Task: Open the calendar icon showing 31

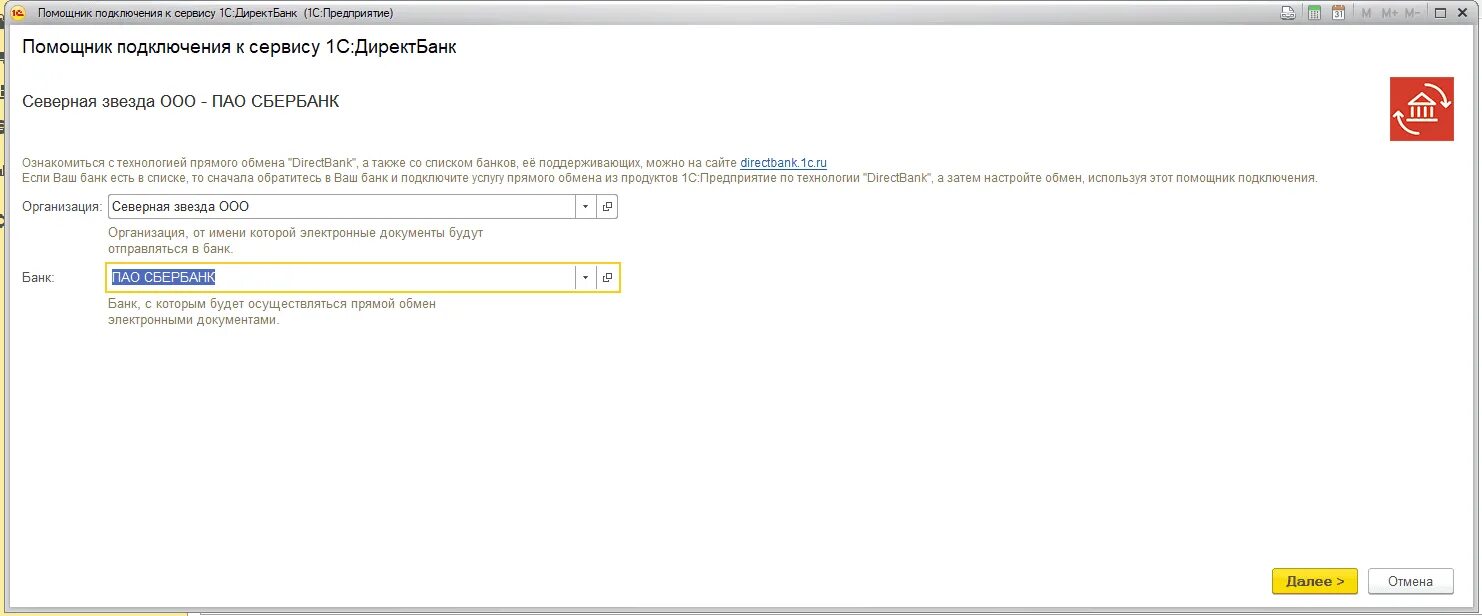Action: click(1339, 13)
